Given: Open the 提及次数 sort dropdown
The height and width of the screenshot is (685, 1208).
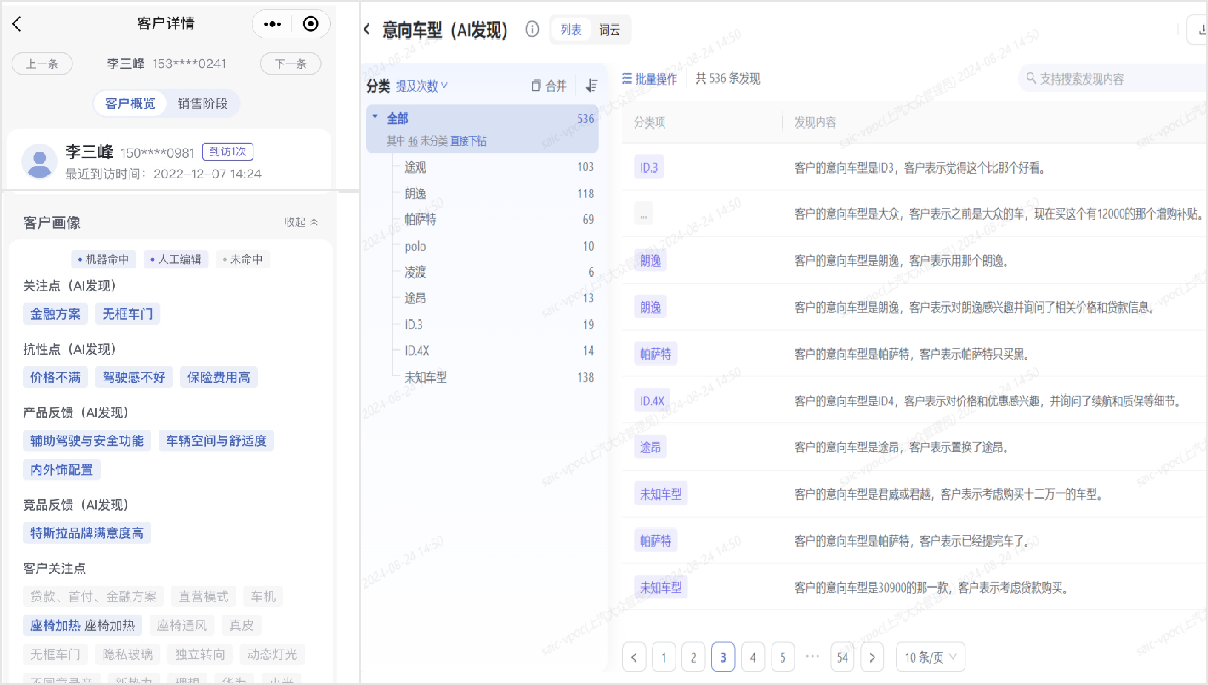Looking at the screenshot, I should coord(422,86).
